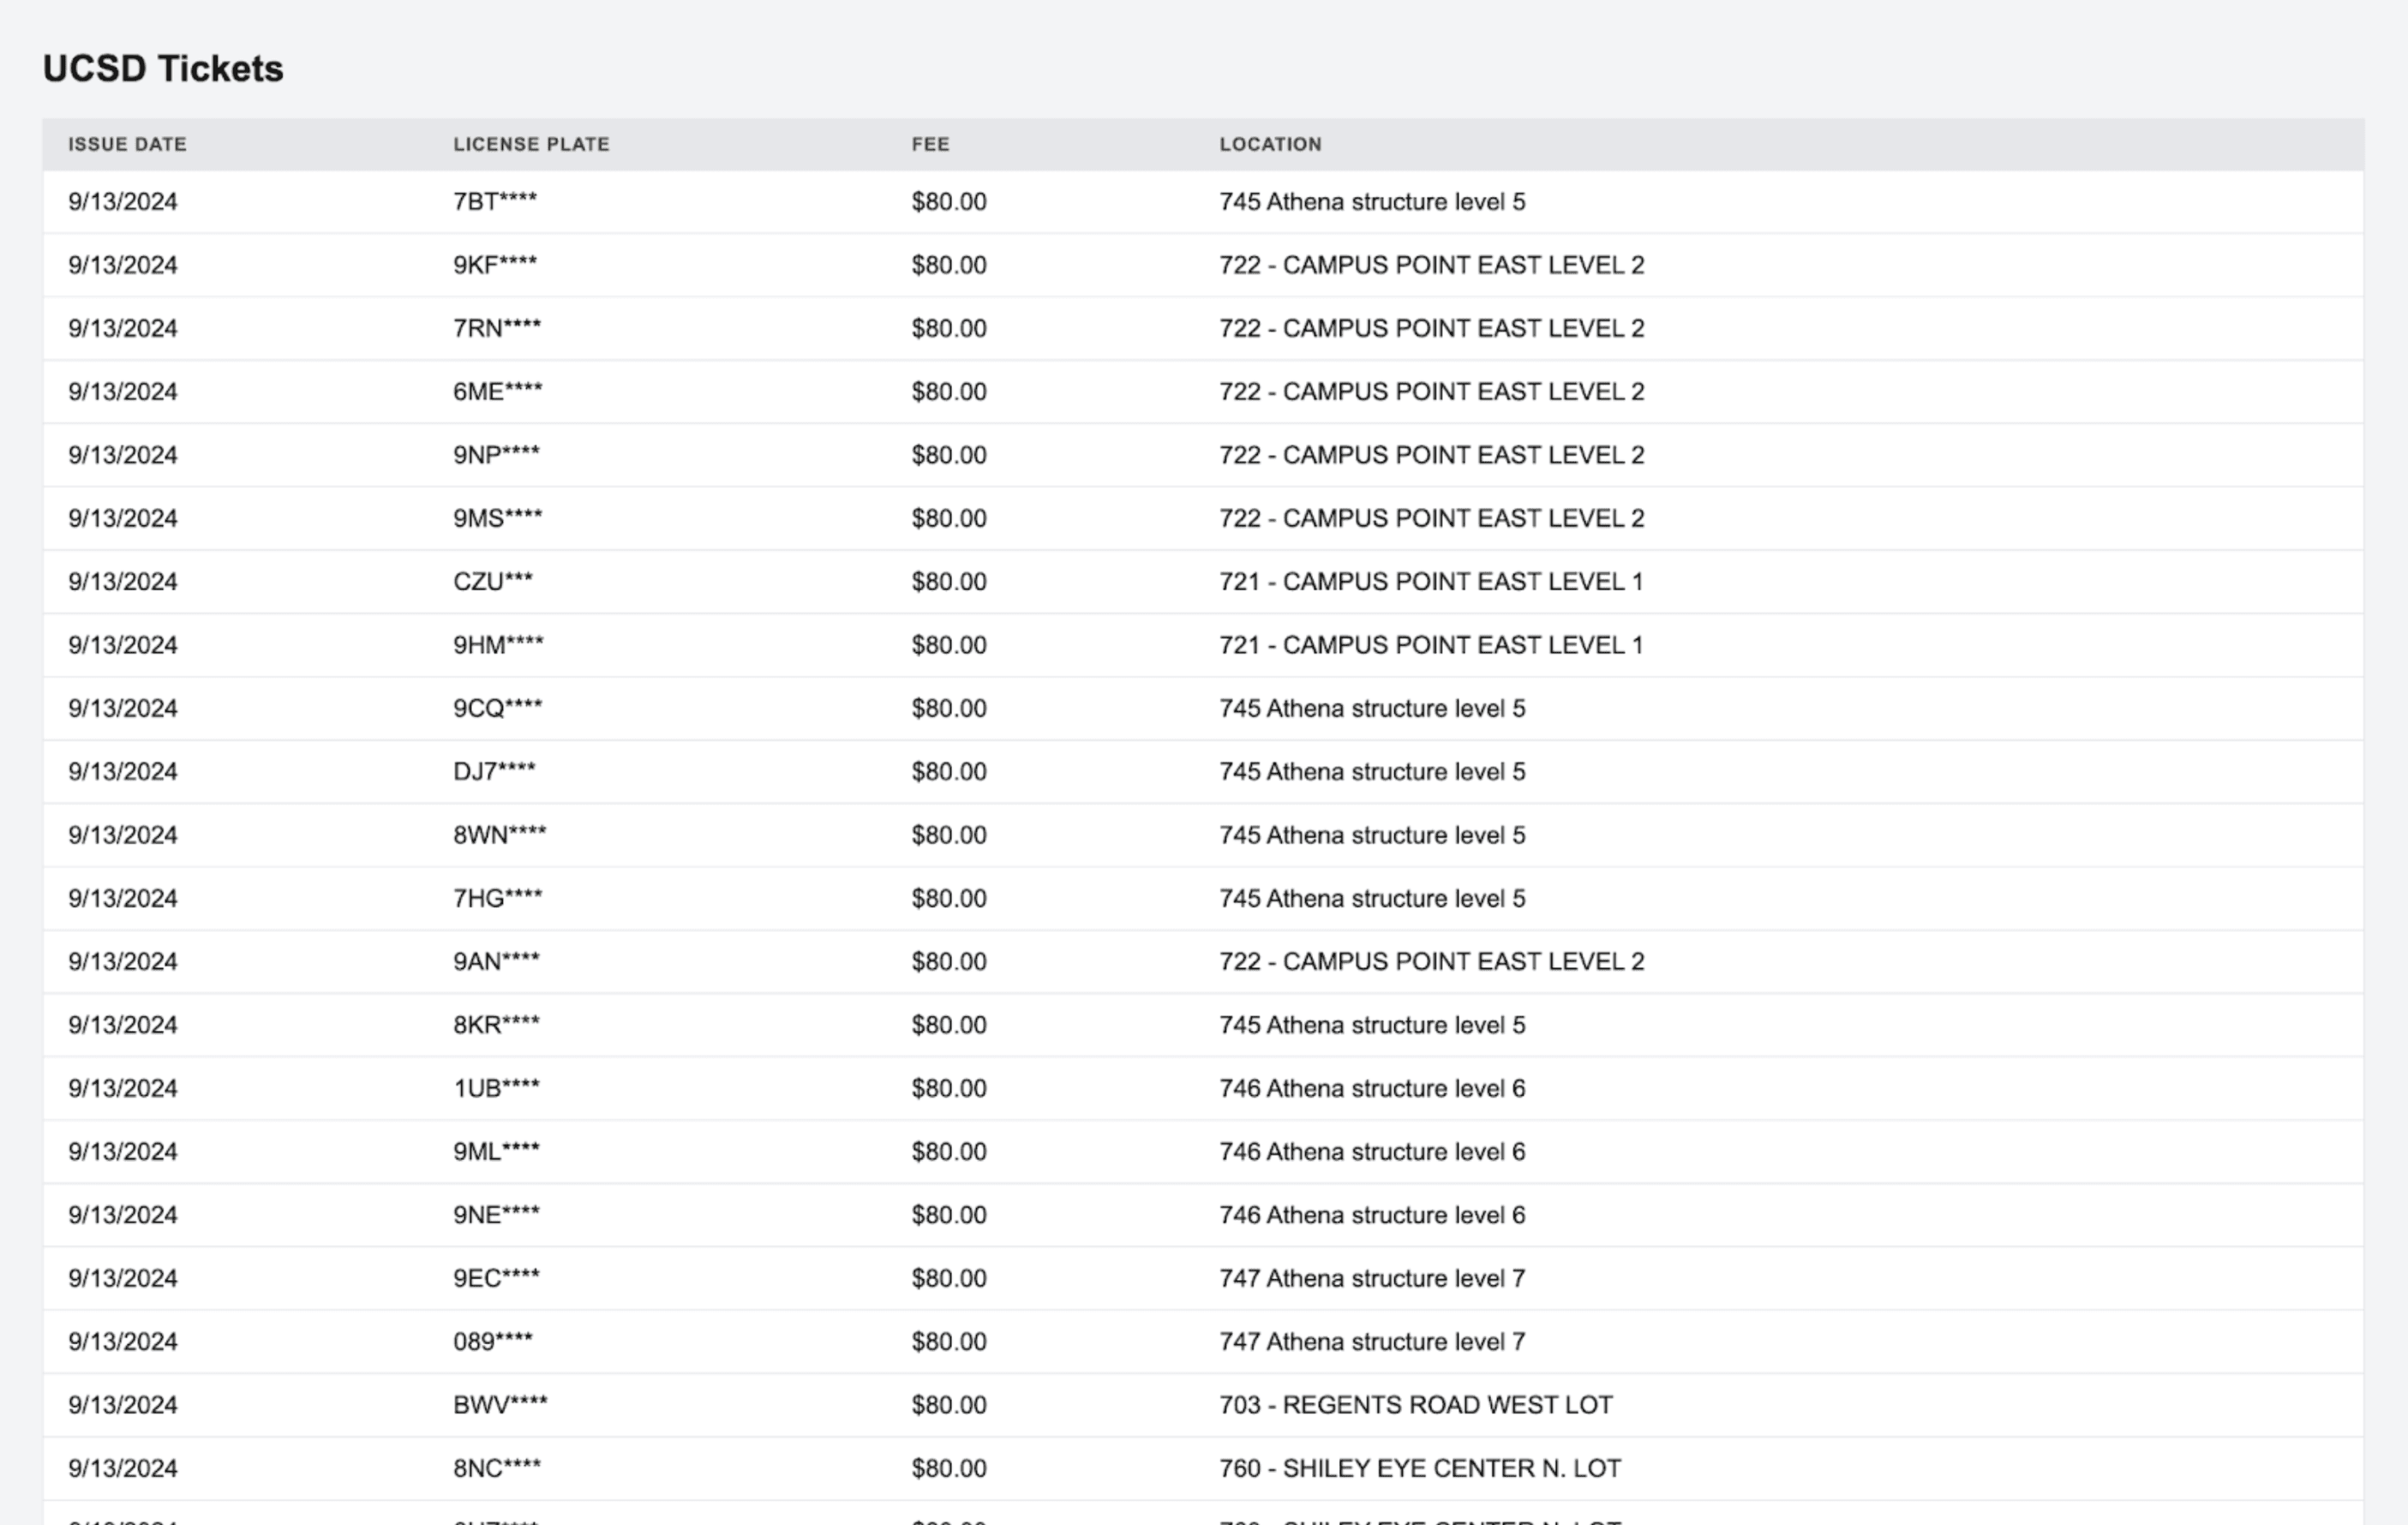Click the location in the 9ML**** row

tap(1372, 1151)
